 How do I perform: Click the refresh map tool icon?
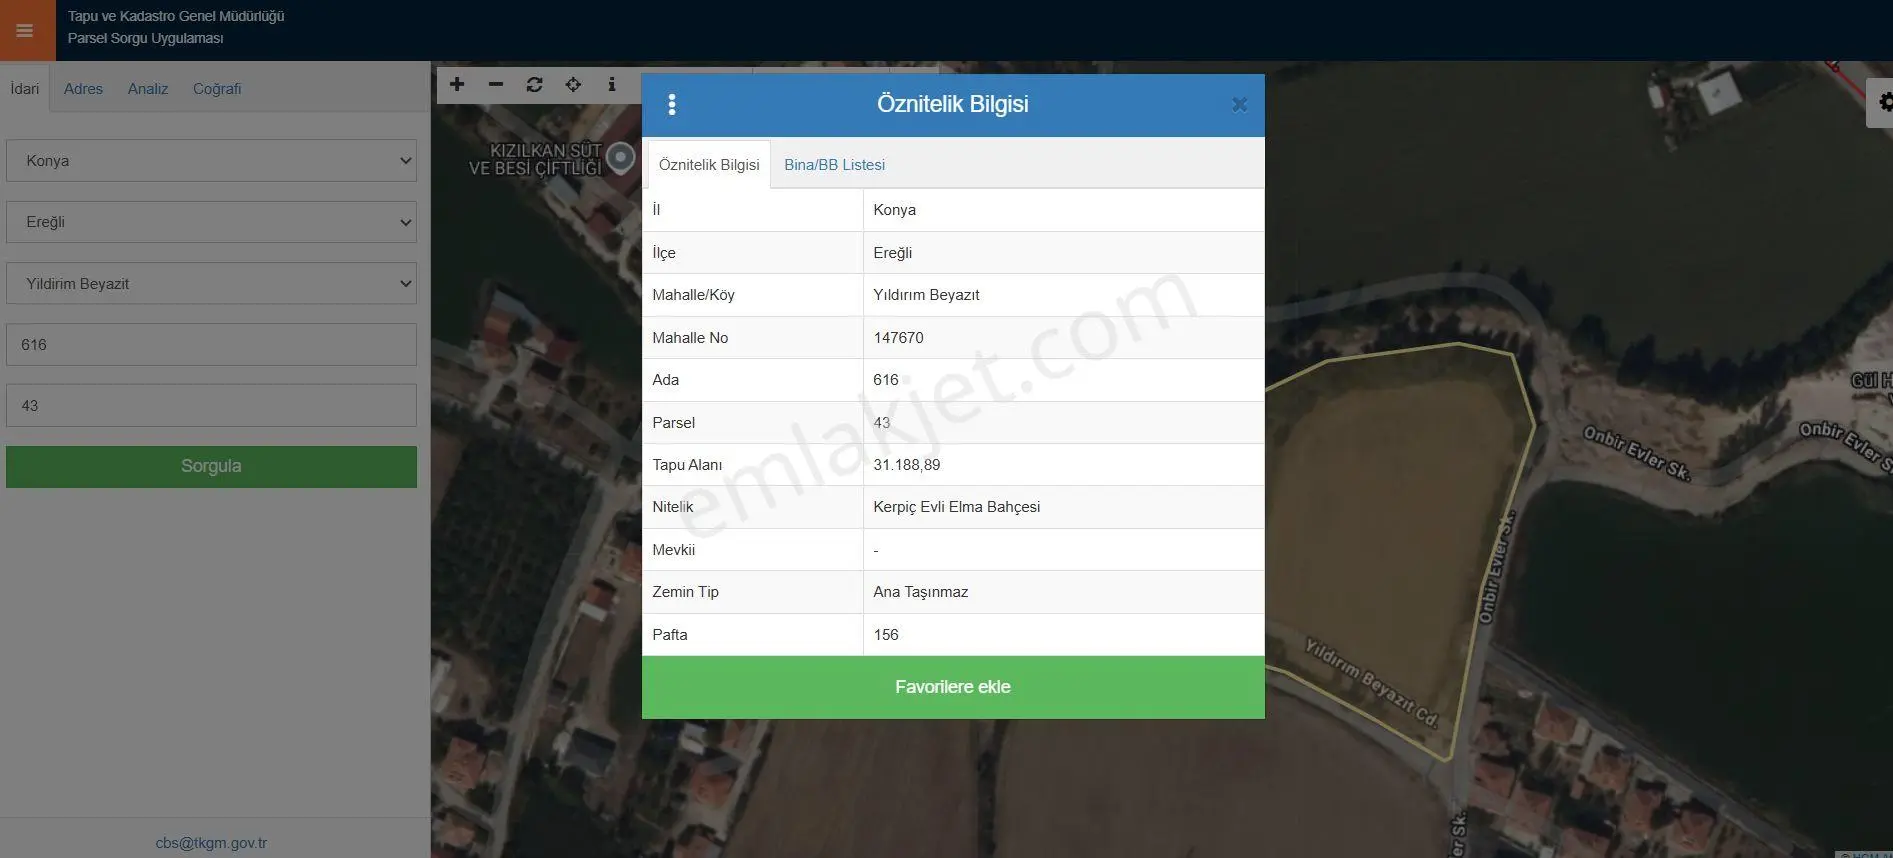pyautogui.click(x=535, y=84)
